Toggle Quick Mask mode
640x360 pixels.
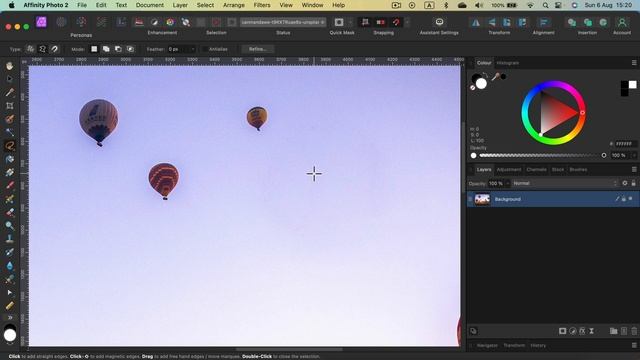coord(339,22)
